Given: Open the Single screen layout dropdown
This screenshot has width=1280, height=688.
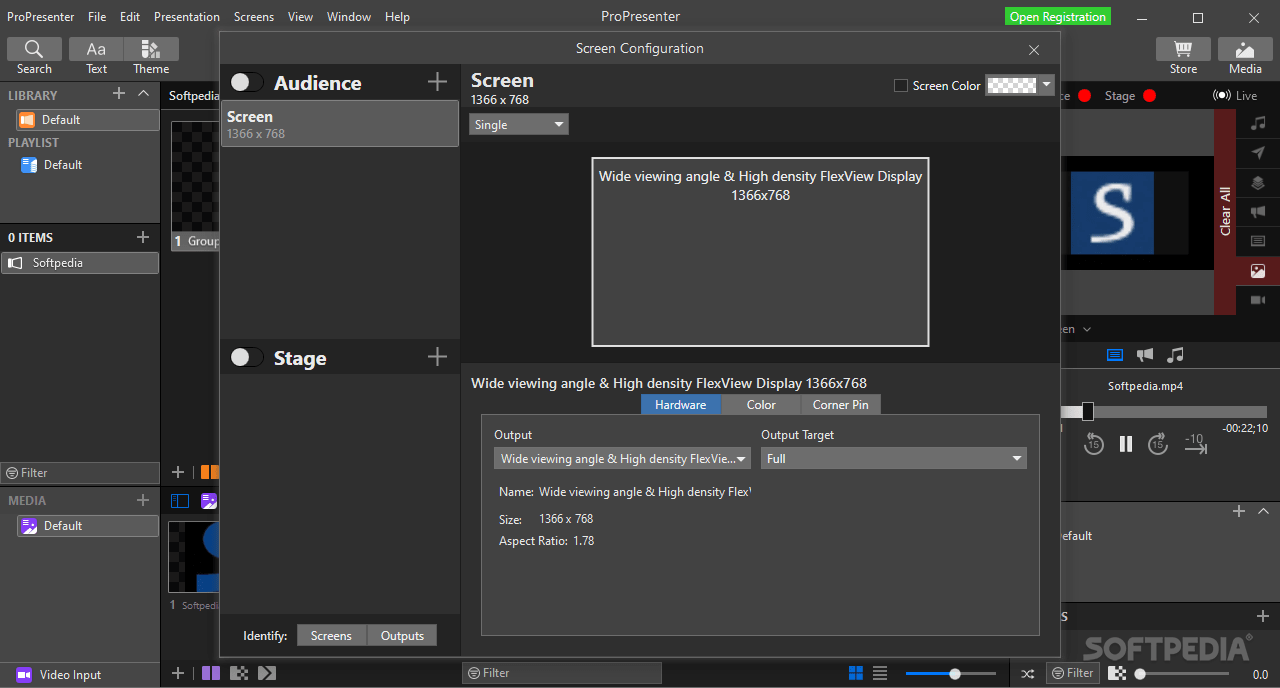Looking at the screenshot, I should [518, 124].
